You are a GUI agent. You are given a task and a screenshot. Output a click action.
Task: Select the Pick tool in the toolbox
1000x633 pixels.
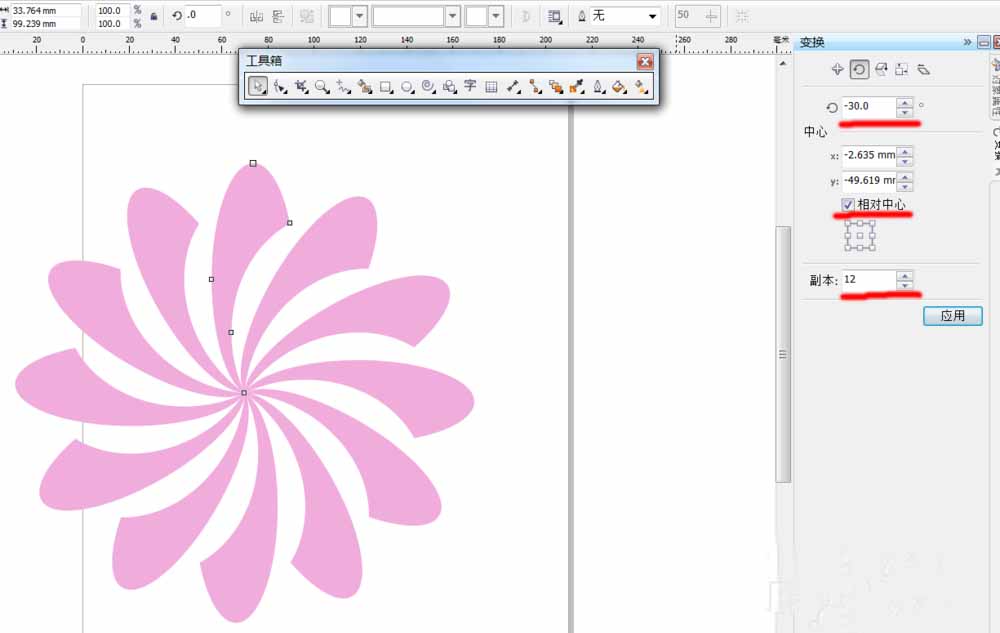pos(257,86)
